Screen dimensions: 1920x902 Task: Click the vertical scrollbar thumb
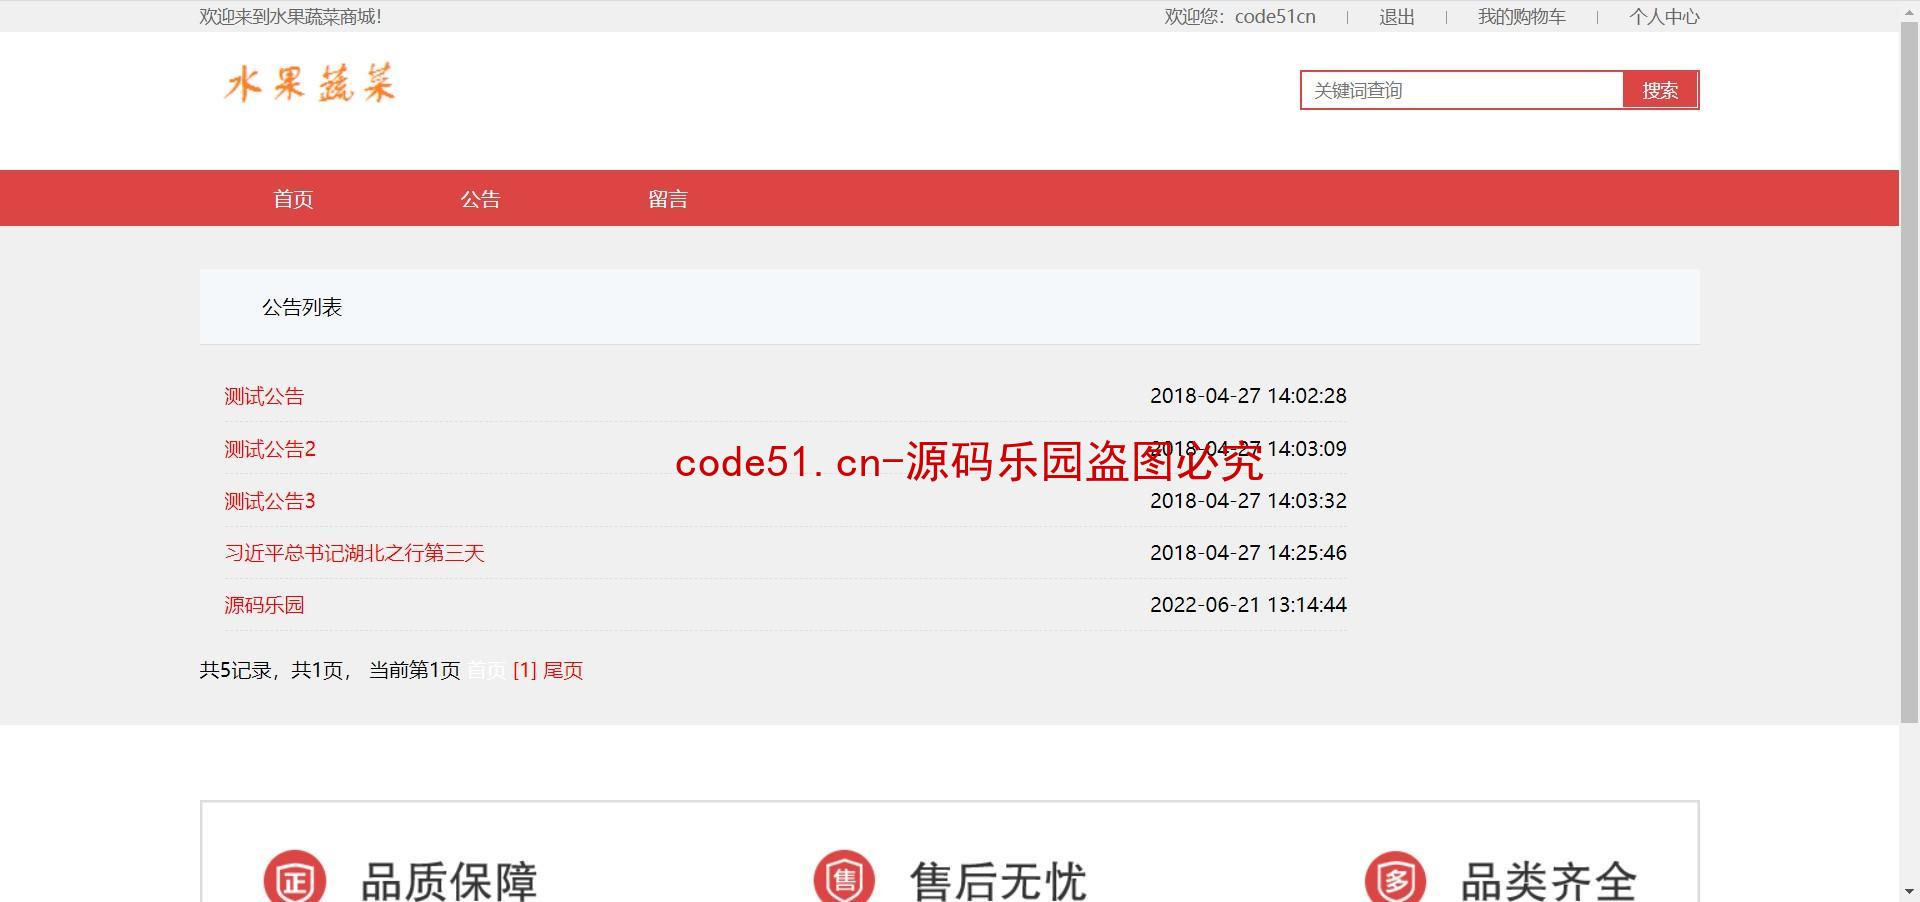[1909, 370]
